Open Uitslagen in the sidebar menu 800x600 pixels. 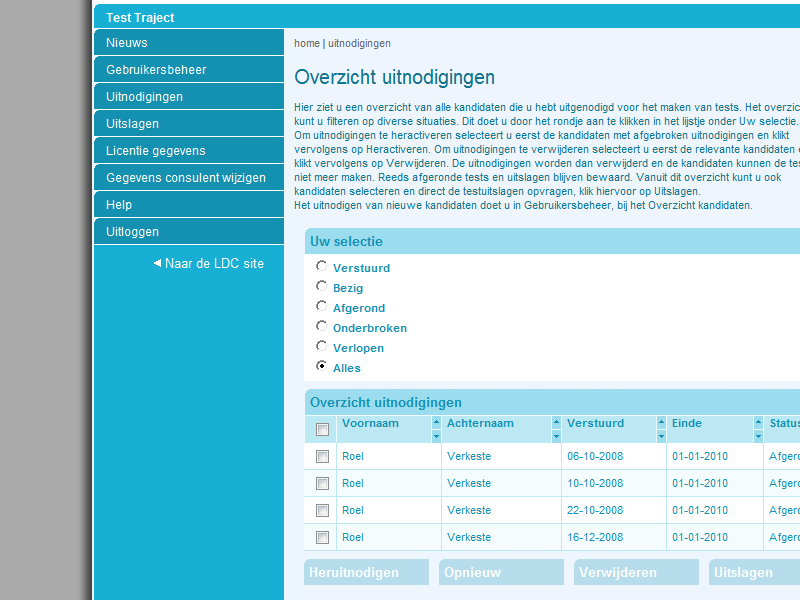coord(189,123)
